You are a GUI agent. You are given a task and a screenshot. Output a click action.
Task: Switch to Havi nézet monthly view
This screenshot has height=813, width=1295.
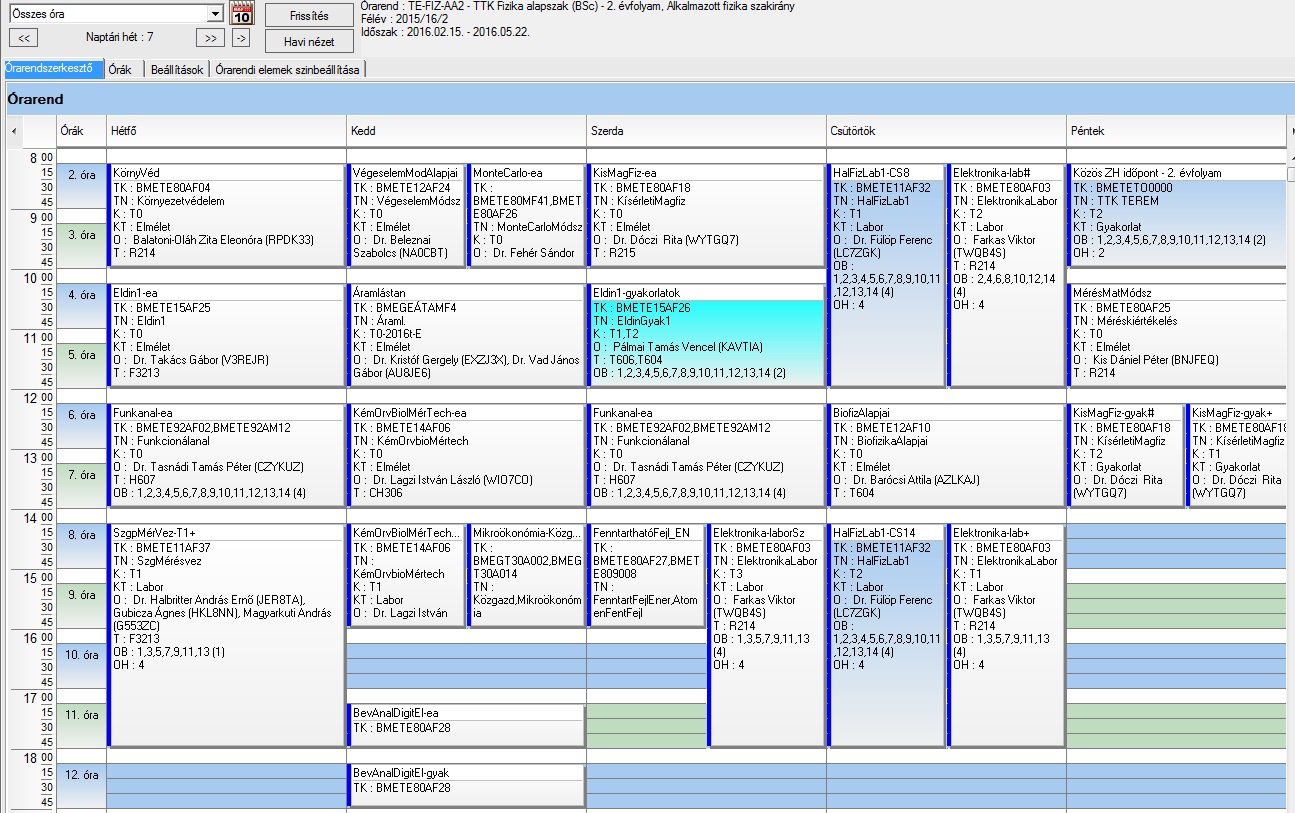(x=309, y=41)
